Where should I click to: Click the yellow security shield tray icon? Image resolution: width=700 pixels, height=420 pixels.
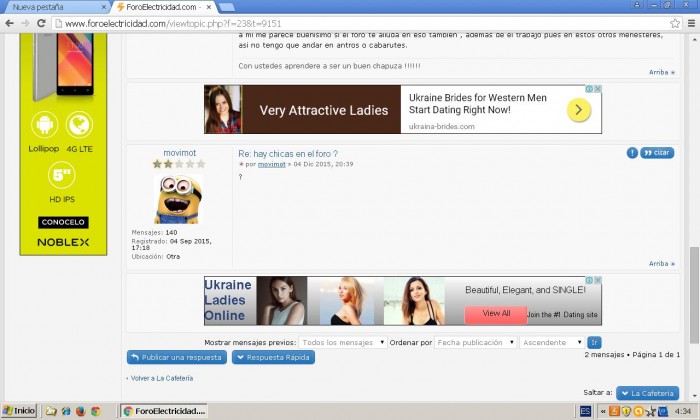626,411
